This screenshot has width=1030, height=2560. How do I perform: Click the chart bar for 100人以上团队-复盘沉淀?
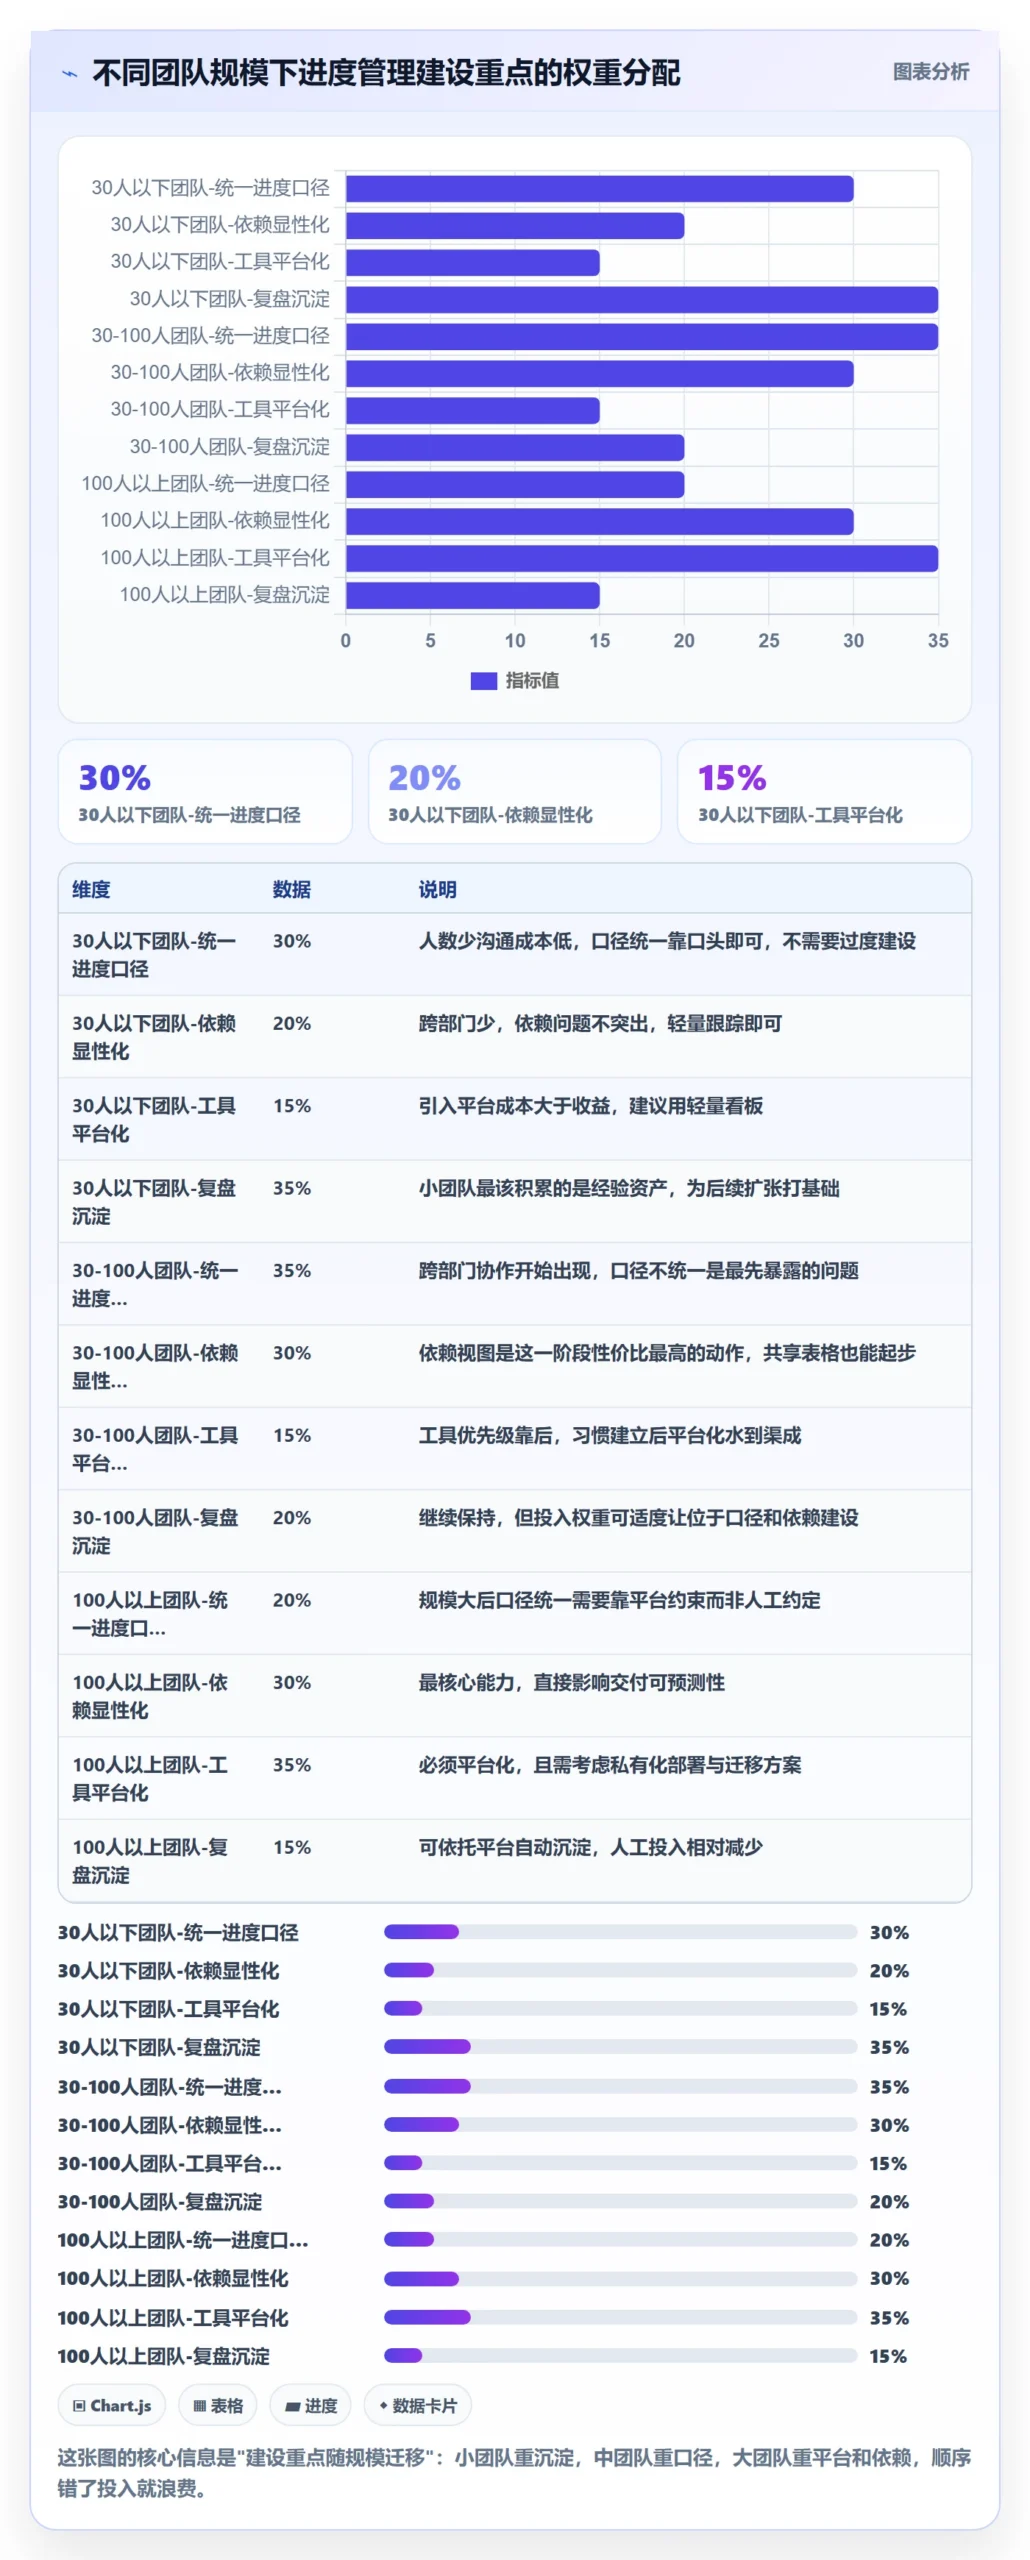coord(472,596)
